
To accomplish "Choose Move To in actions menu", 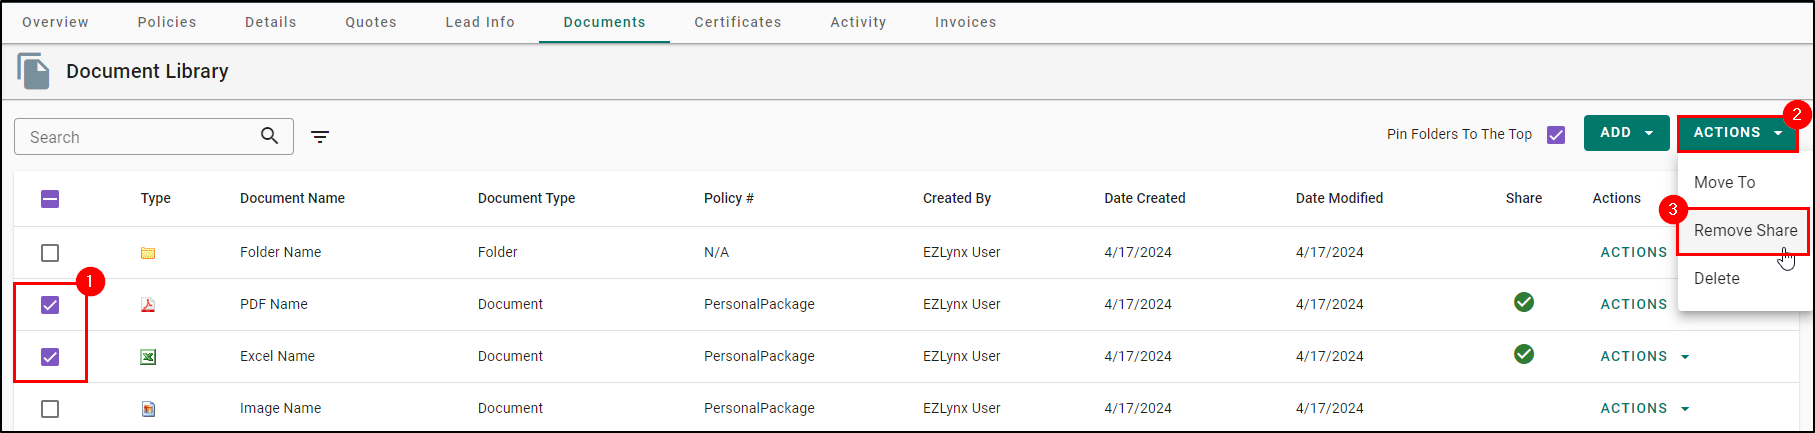I will tap(1724, 182).
